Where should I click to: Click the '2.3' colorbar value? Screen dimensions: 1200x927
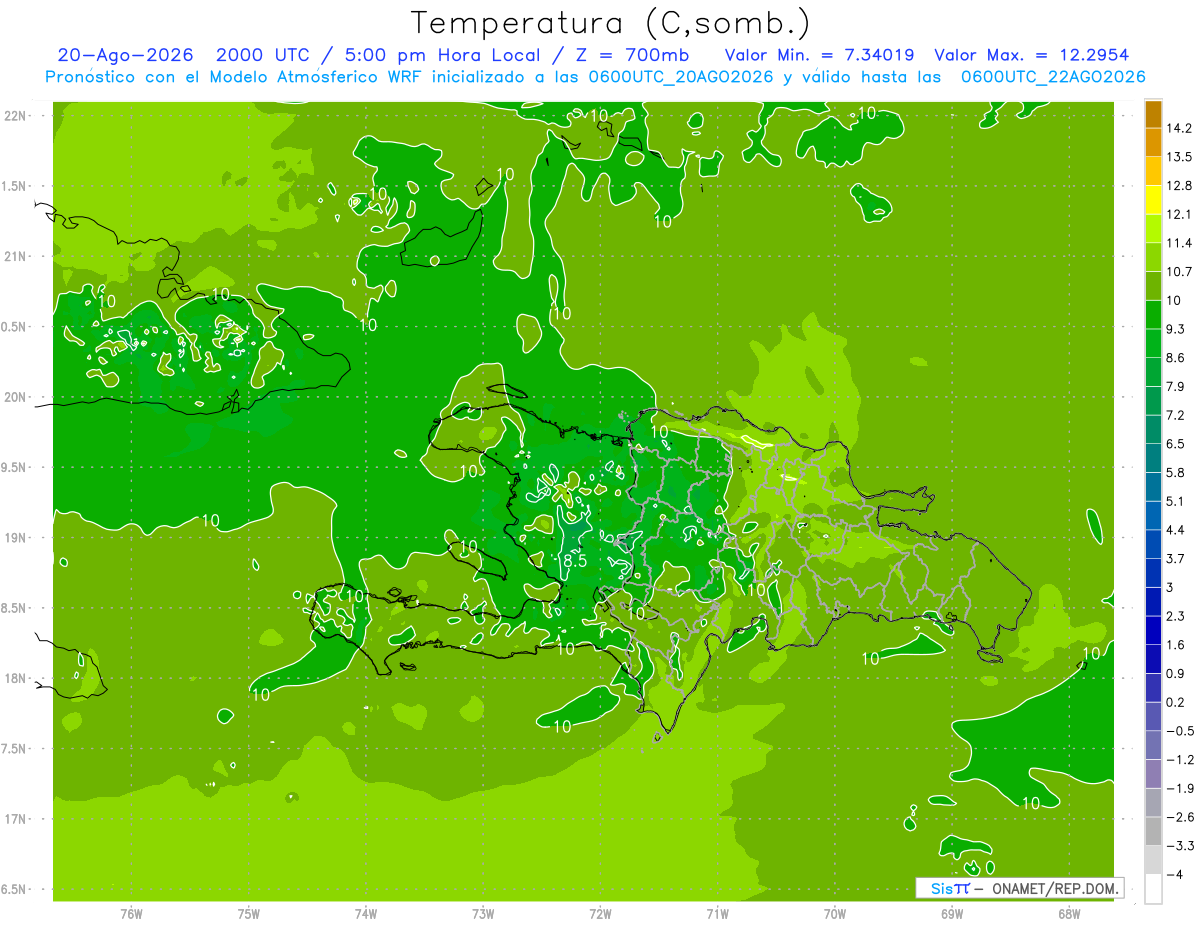click(1176, 616)
